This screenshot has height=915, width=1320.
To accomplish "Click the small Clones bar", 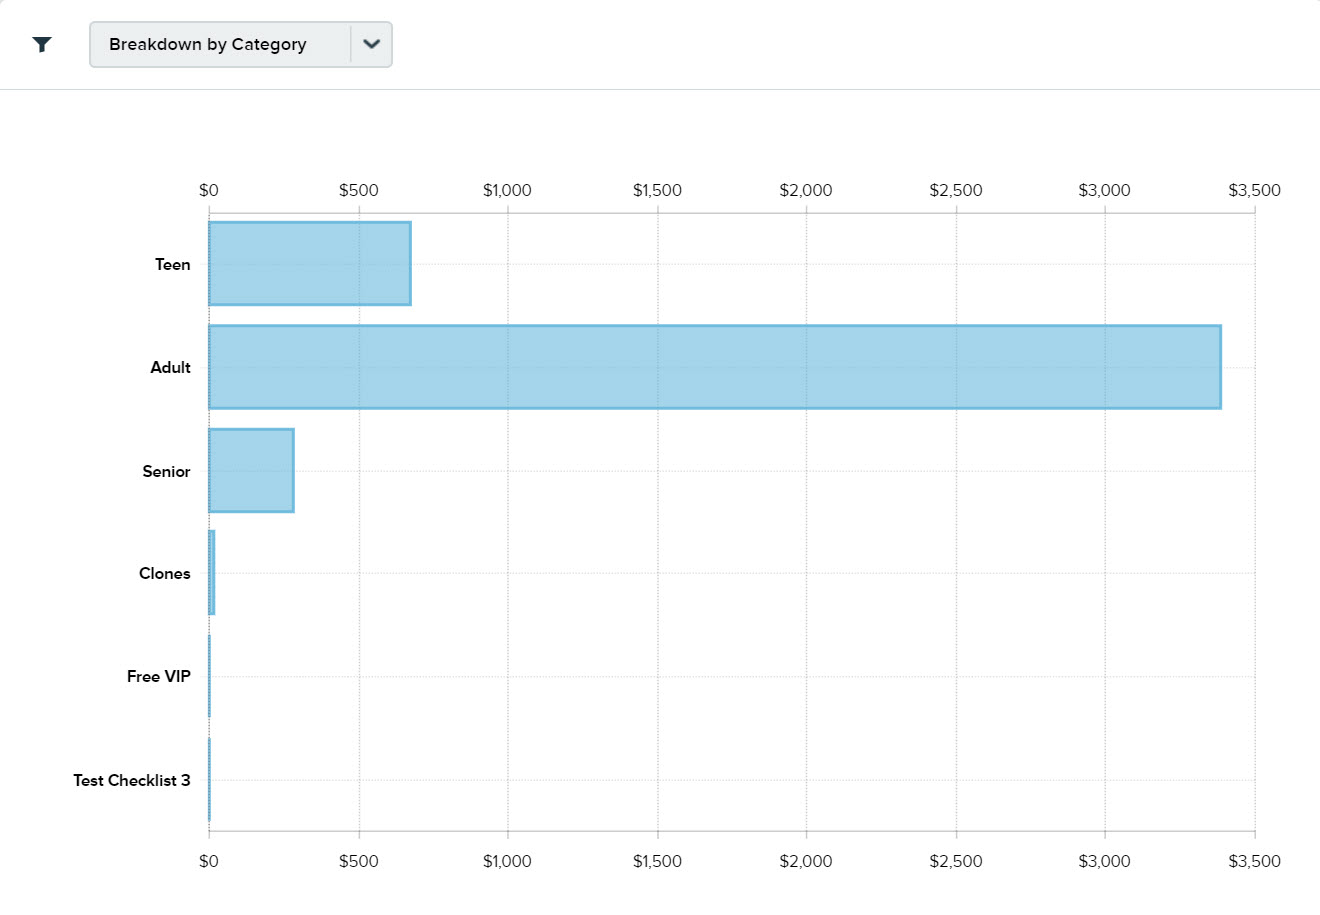I will tap(212, 573).
